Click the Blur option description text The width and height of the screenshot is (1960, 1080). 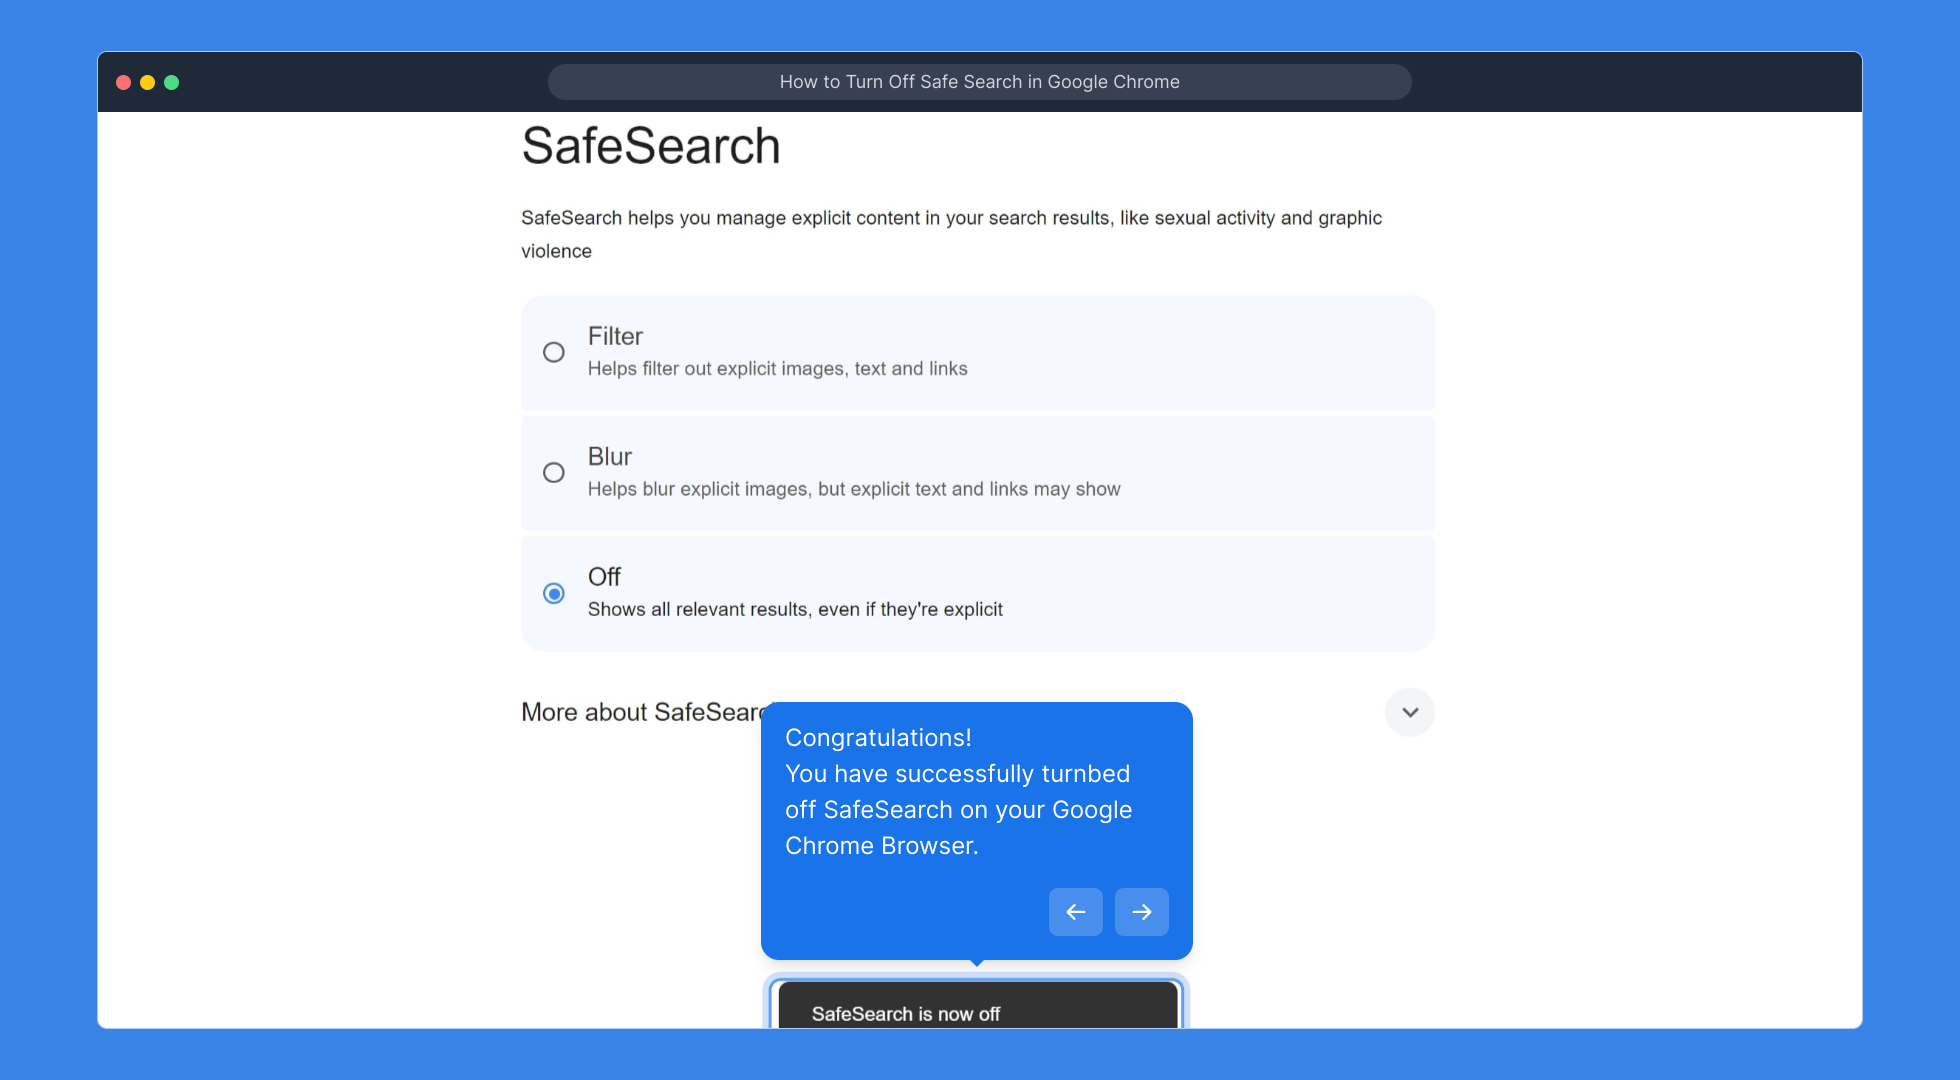coord(853,489)
